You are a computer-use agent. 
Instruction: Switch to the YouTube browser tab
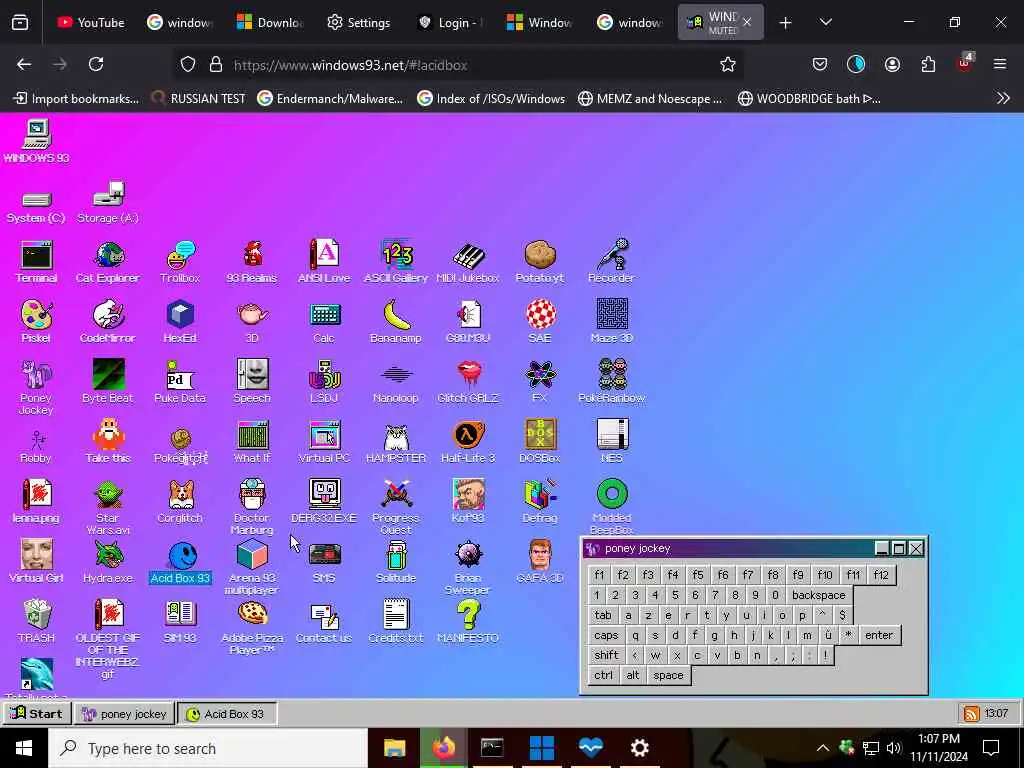click(90, 22)
